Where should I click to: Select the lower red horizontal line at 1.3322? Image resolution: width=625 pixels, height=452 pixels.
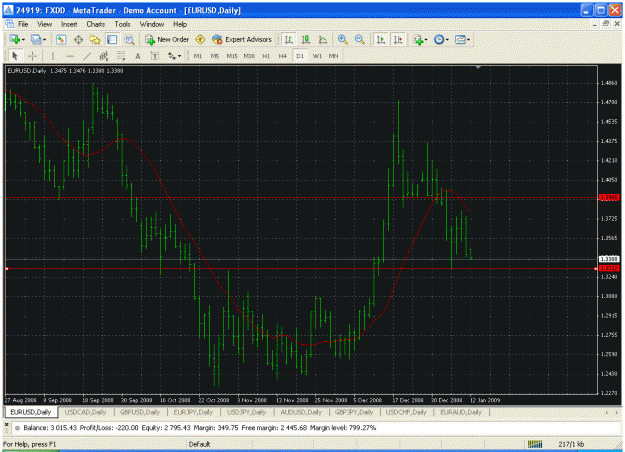pos(301,269)
